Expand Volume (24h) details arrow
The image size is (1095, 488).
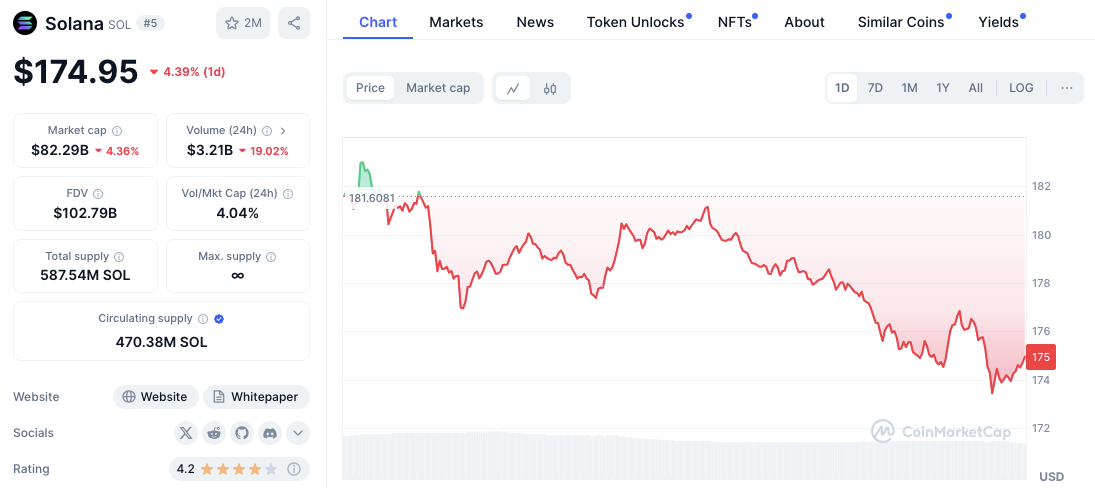click(x=283, y=131)
